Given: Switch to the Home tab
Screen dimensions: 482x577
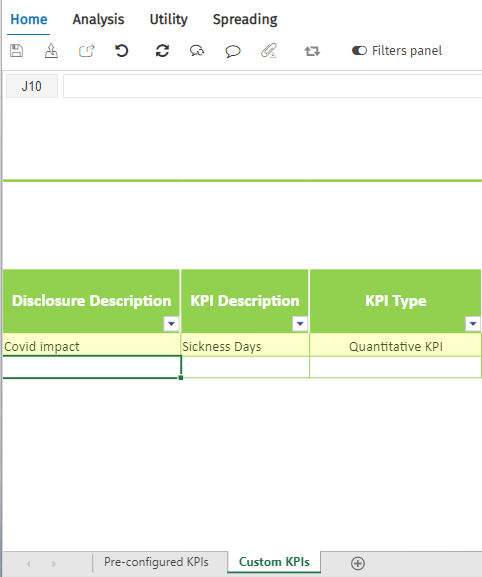Looking at the screenshot, I should pos(29,19).
